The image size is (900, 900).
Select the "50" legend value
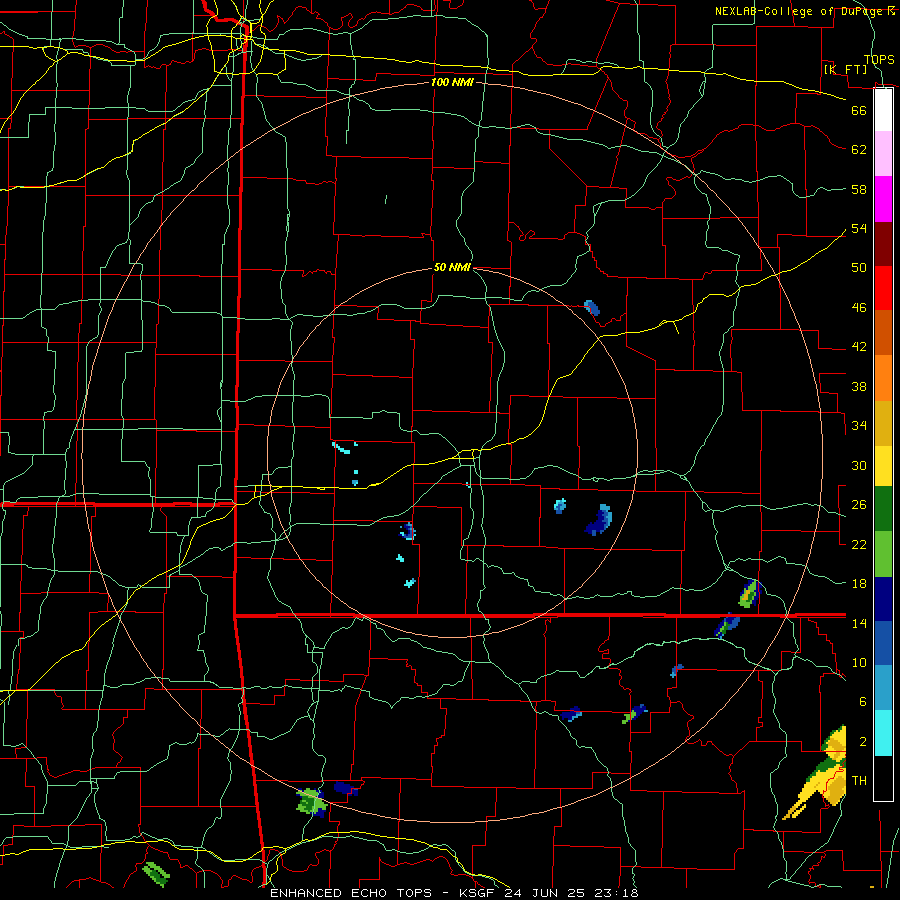pos(859,268)
